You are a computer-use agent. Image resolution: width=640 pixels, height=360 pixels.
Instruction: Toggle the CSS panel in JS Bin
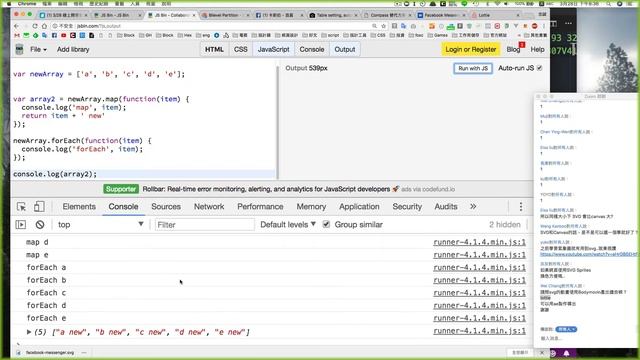click(x=240, y=49)
